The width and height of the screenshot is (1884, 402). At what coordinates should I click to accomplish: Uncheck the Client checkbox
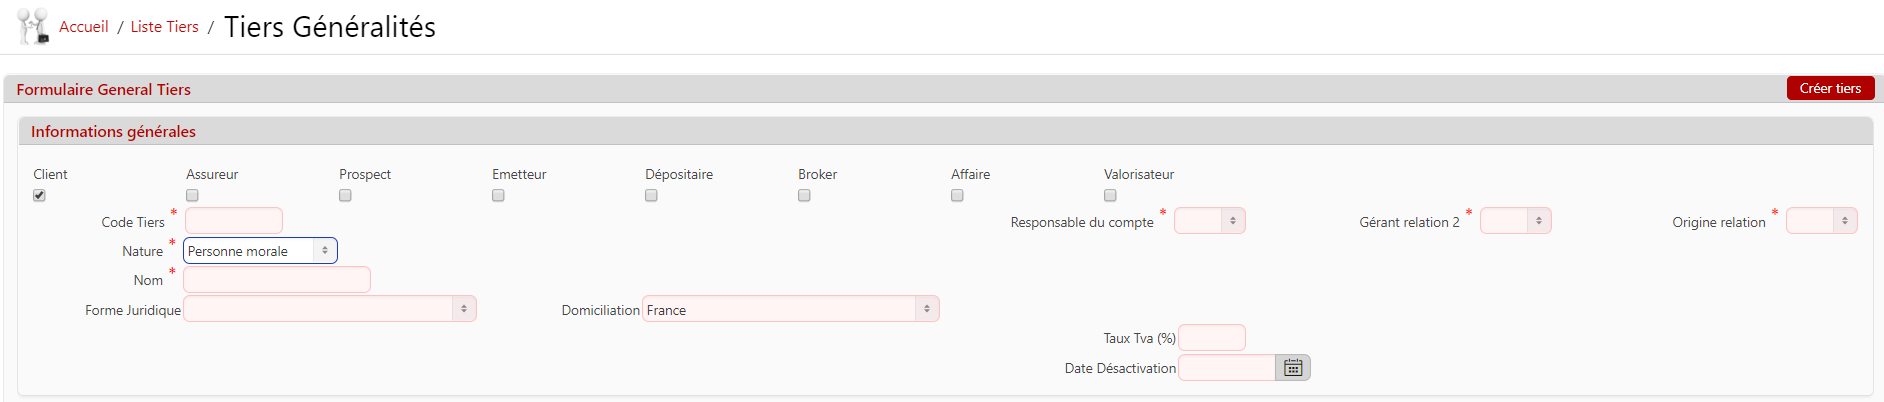tap(39, 195)
